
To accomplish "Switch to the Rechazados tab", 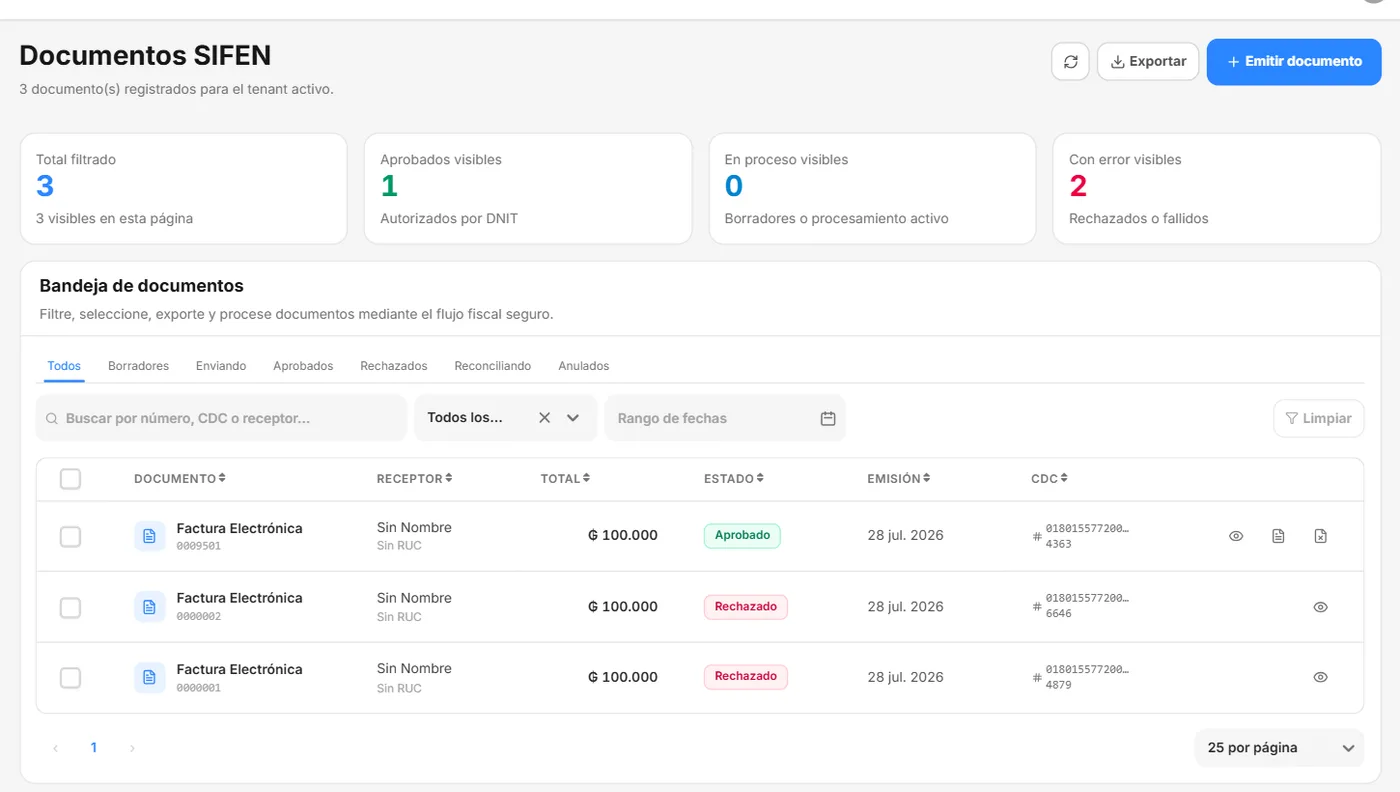I will click(394, 366).
